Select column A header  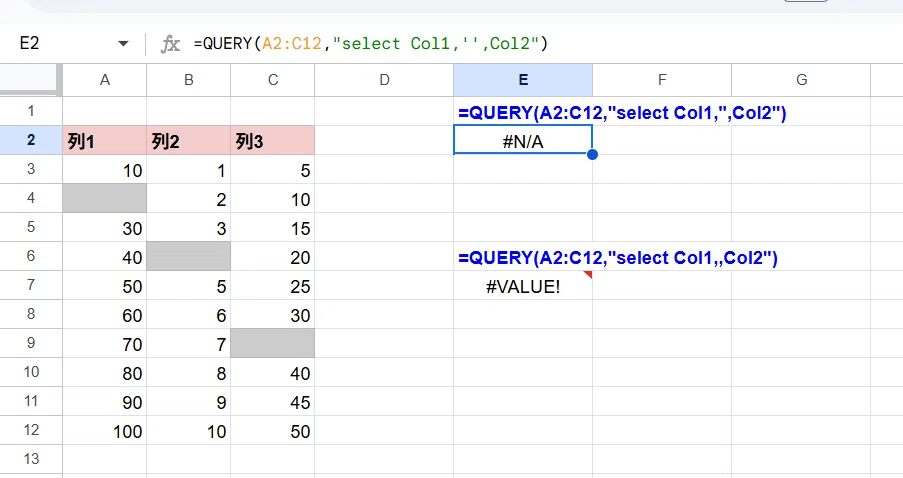105,80
